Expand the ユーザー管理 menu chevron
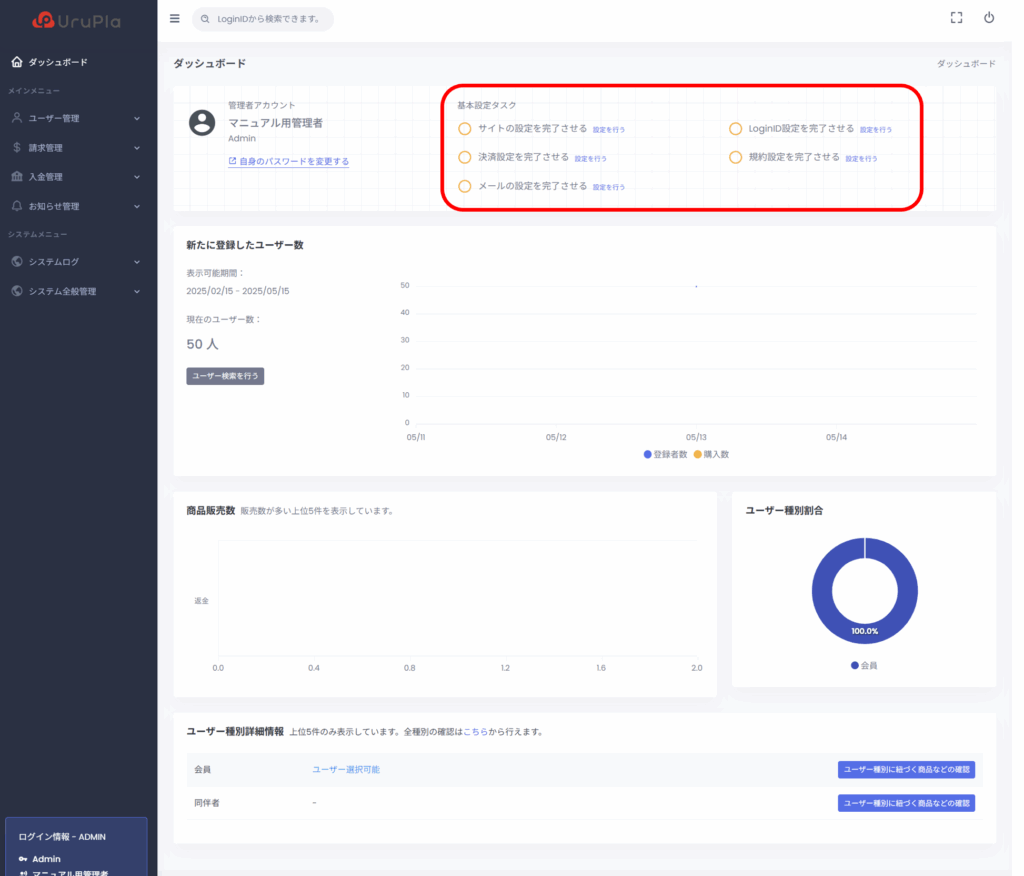Viewport: 1024px width, 876px height. point(137,118)
